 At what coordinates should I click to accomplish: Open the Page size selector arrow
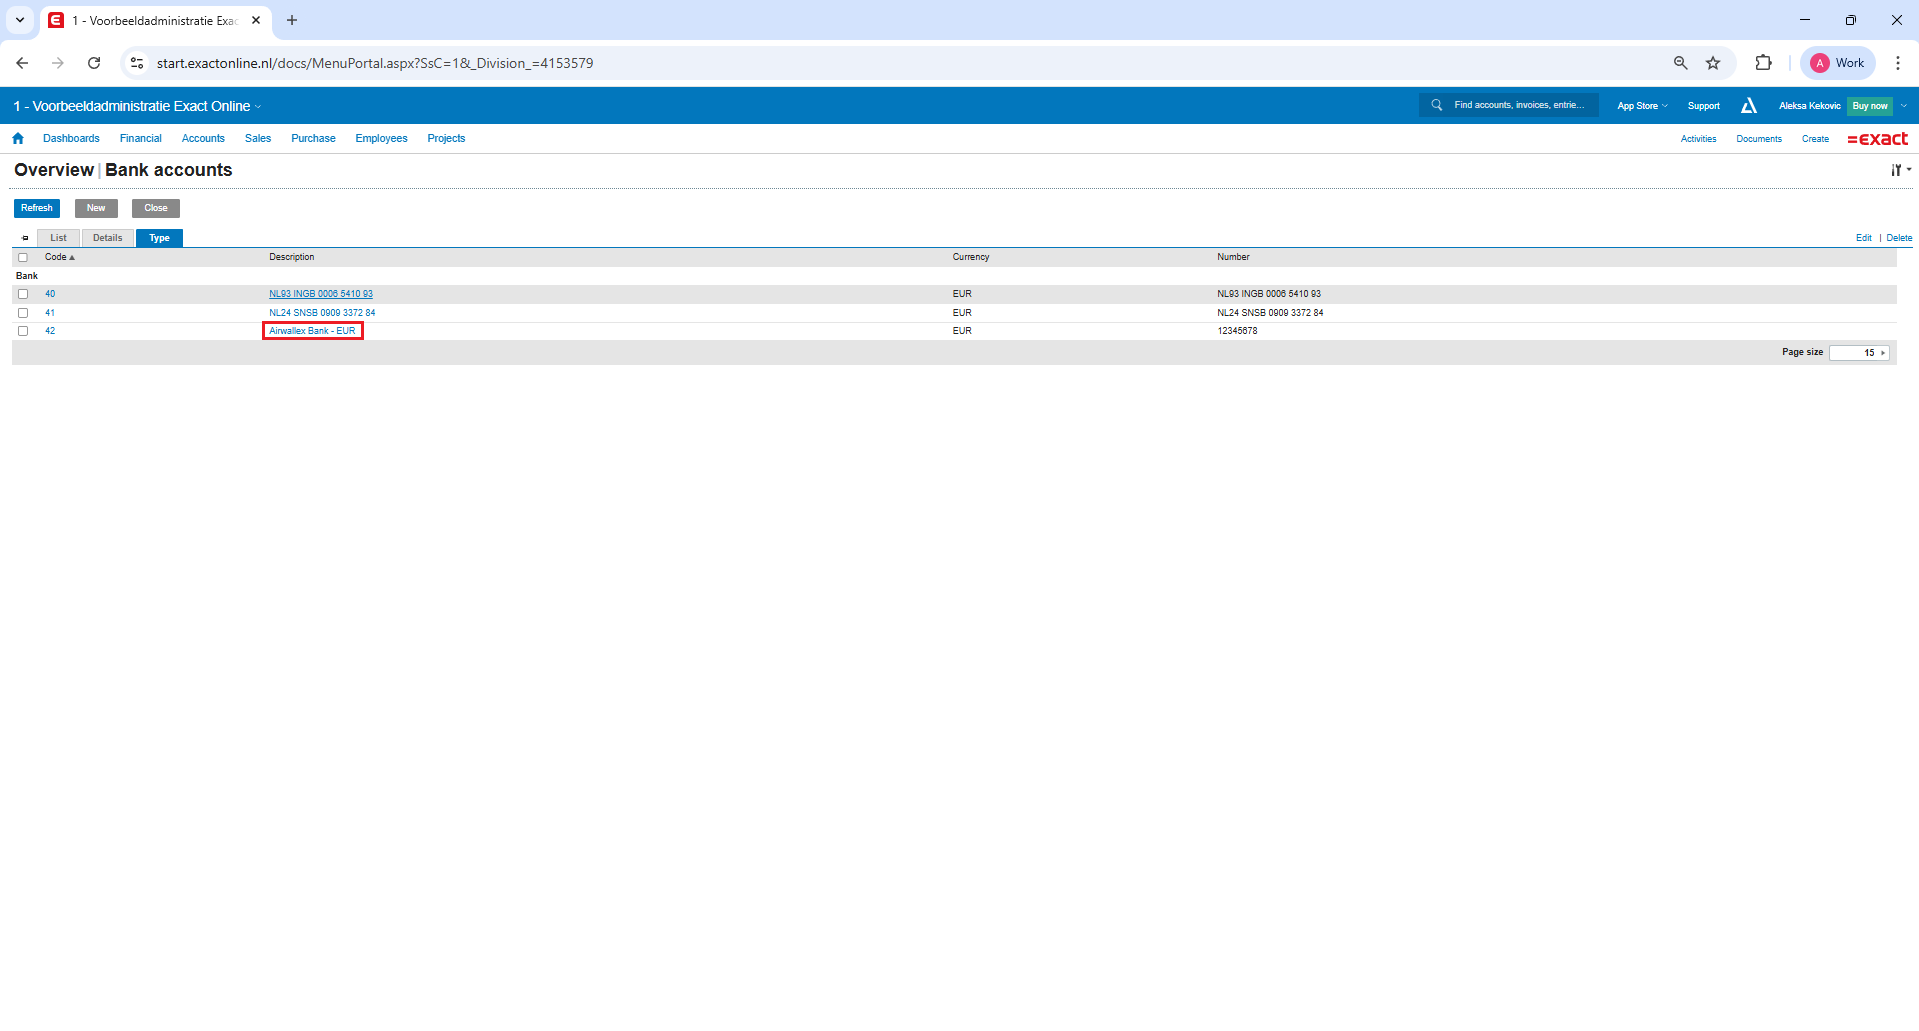point(1883,353)
